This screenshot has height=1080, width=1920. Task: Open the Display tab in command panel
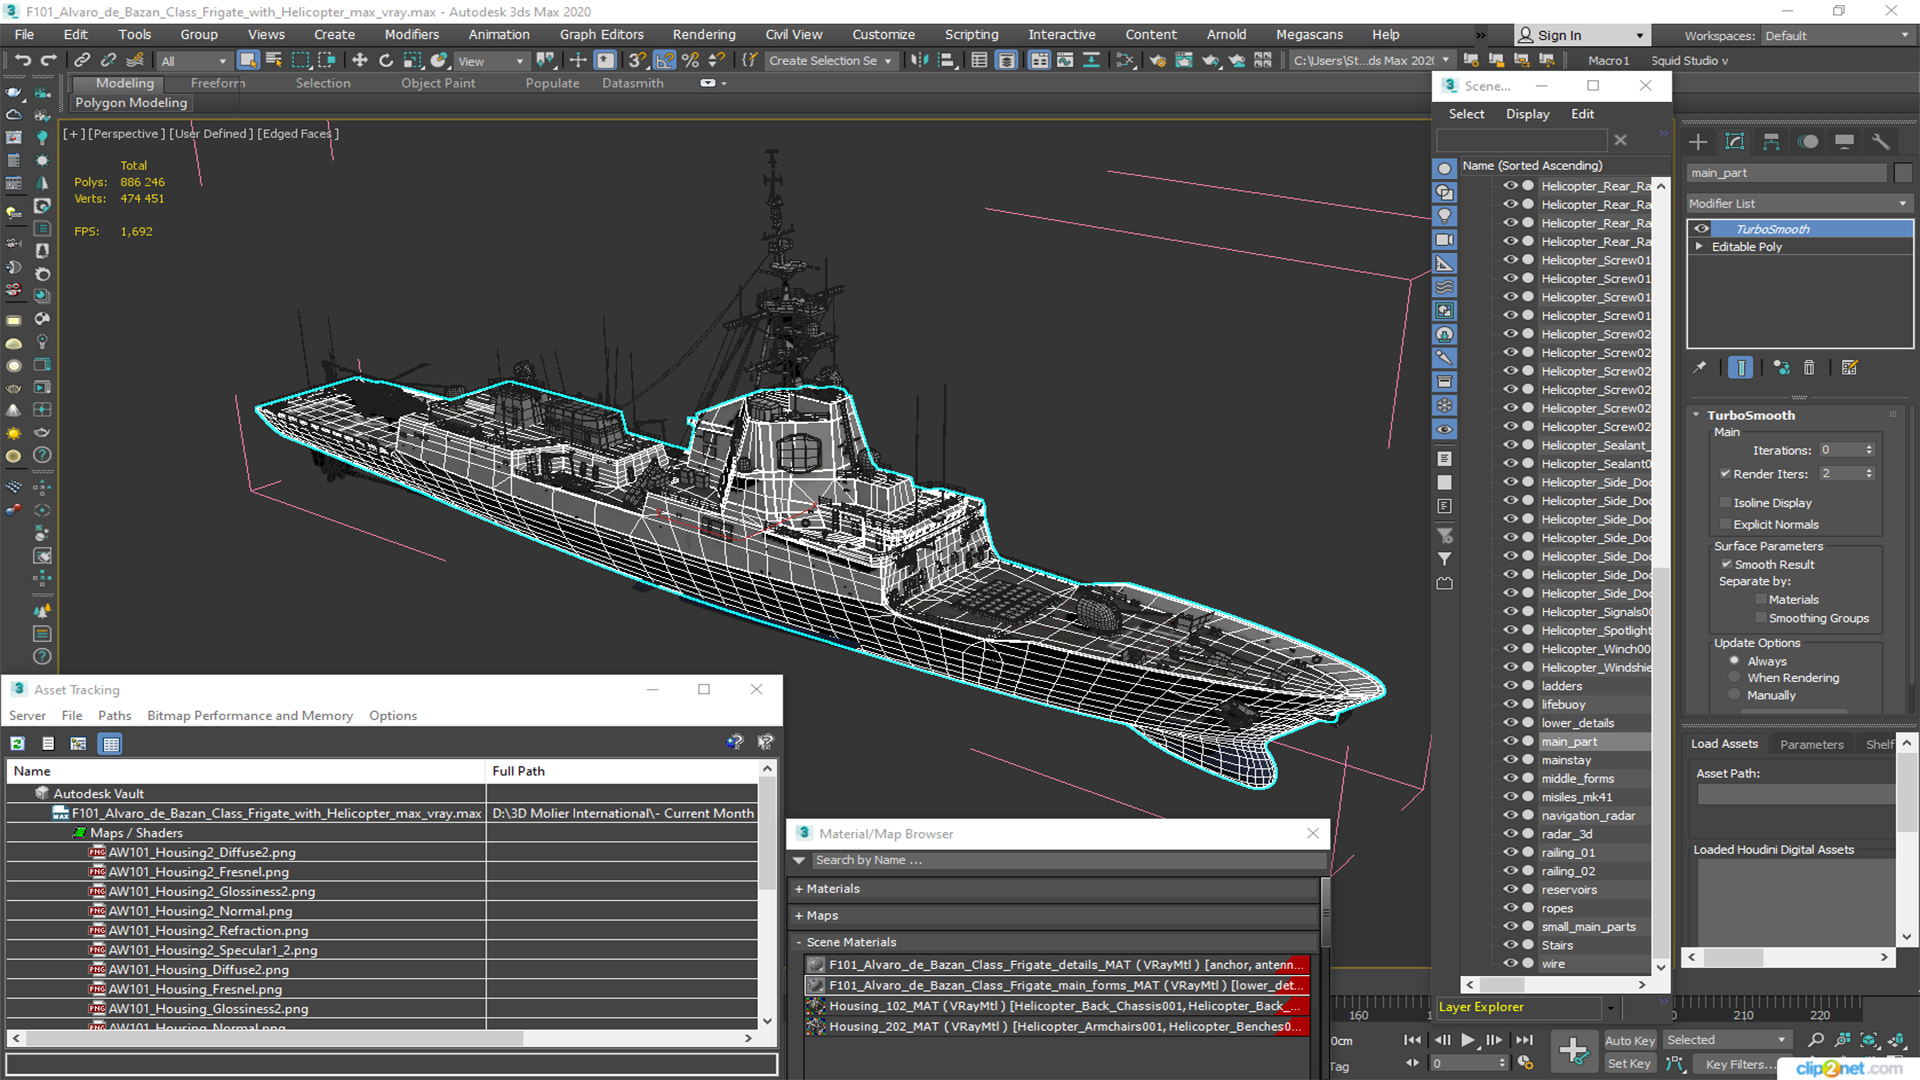pos(1845,142)
